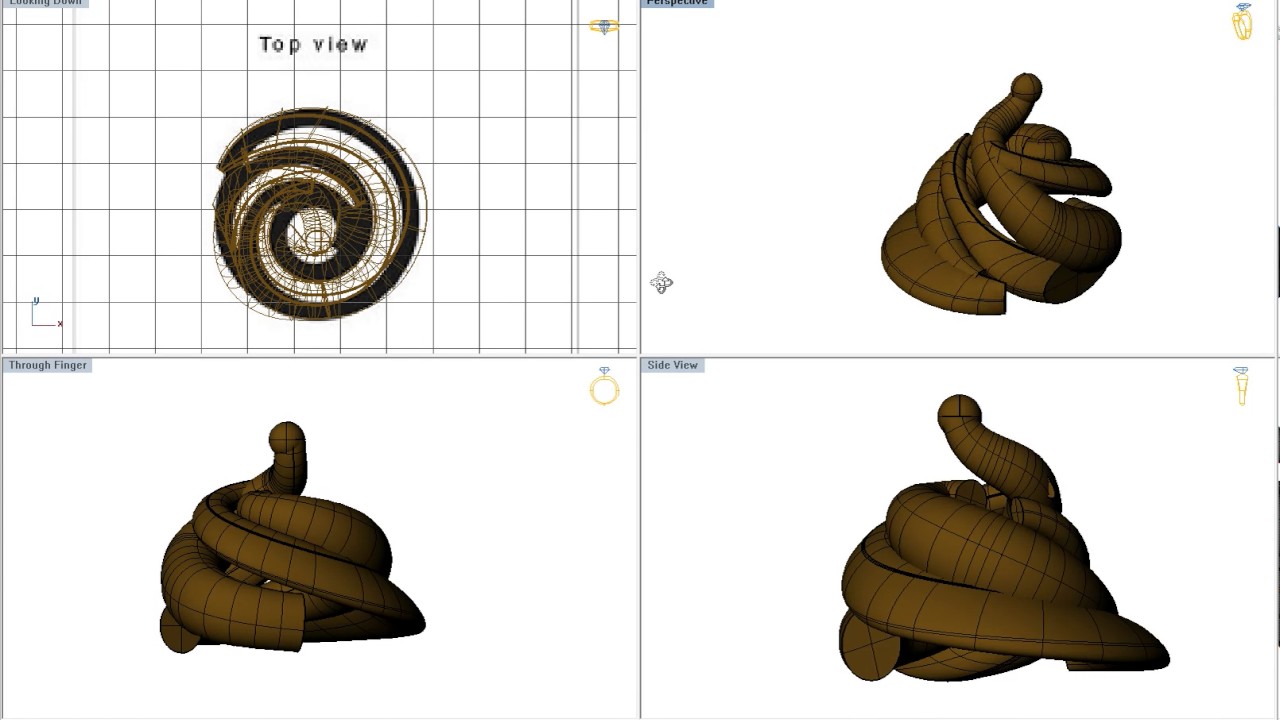The image size is (1280, 720).
Task: Activate the Perspective viewport title
Action: [x=677, y=3]
